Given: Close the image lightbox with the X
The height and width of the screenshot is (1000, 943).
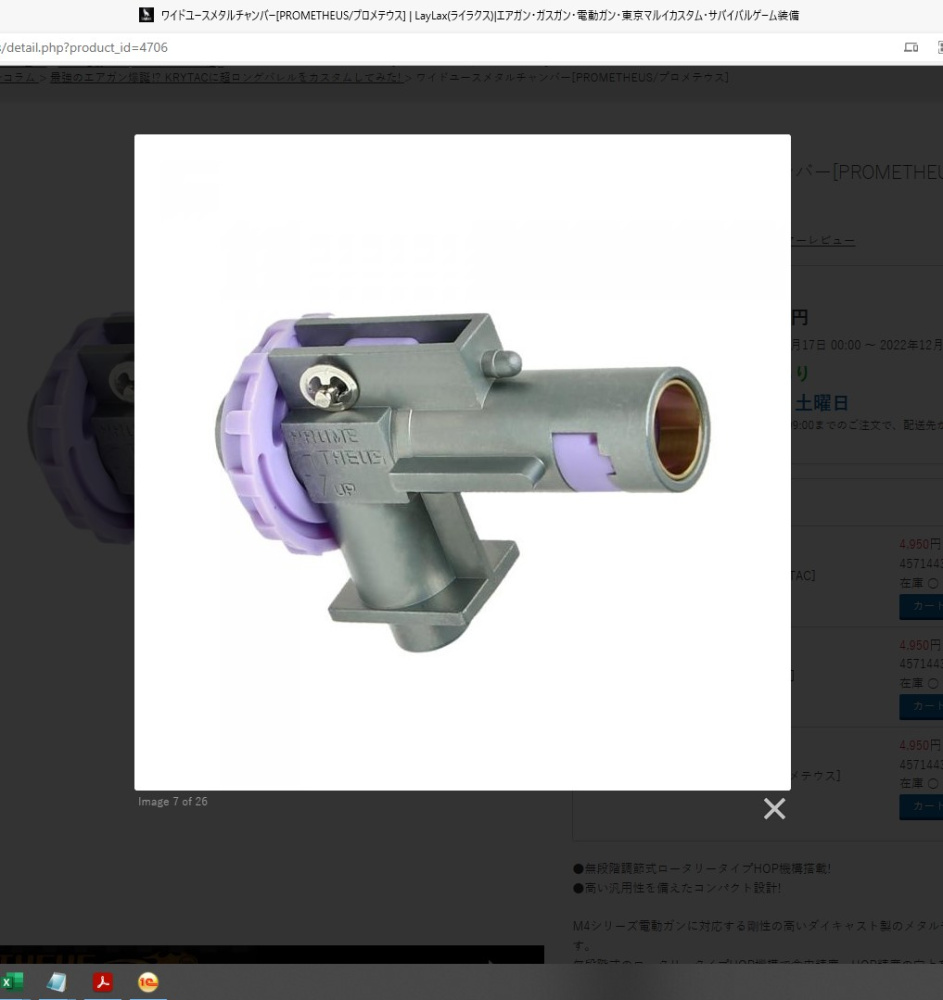Looking at the screenshot, I should pyautogui.click(x=774, y=809).
